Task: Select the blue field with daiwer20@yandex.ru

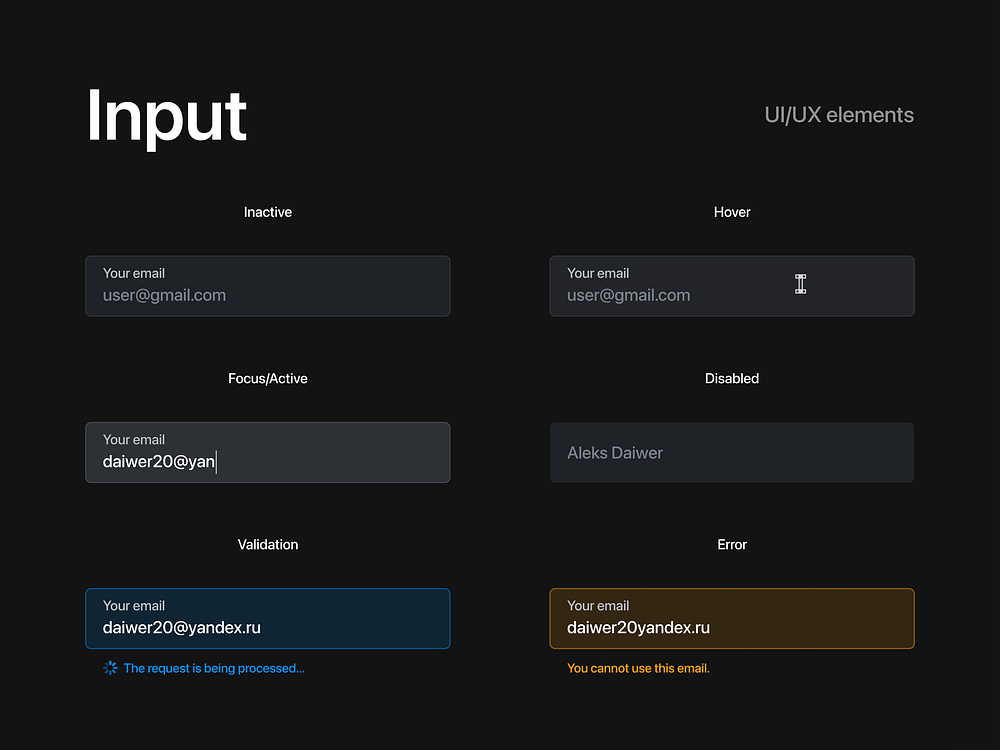Action: (x=267, y=619)
